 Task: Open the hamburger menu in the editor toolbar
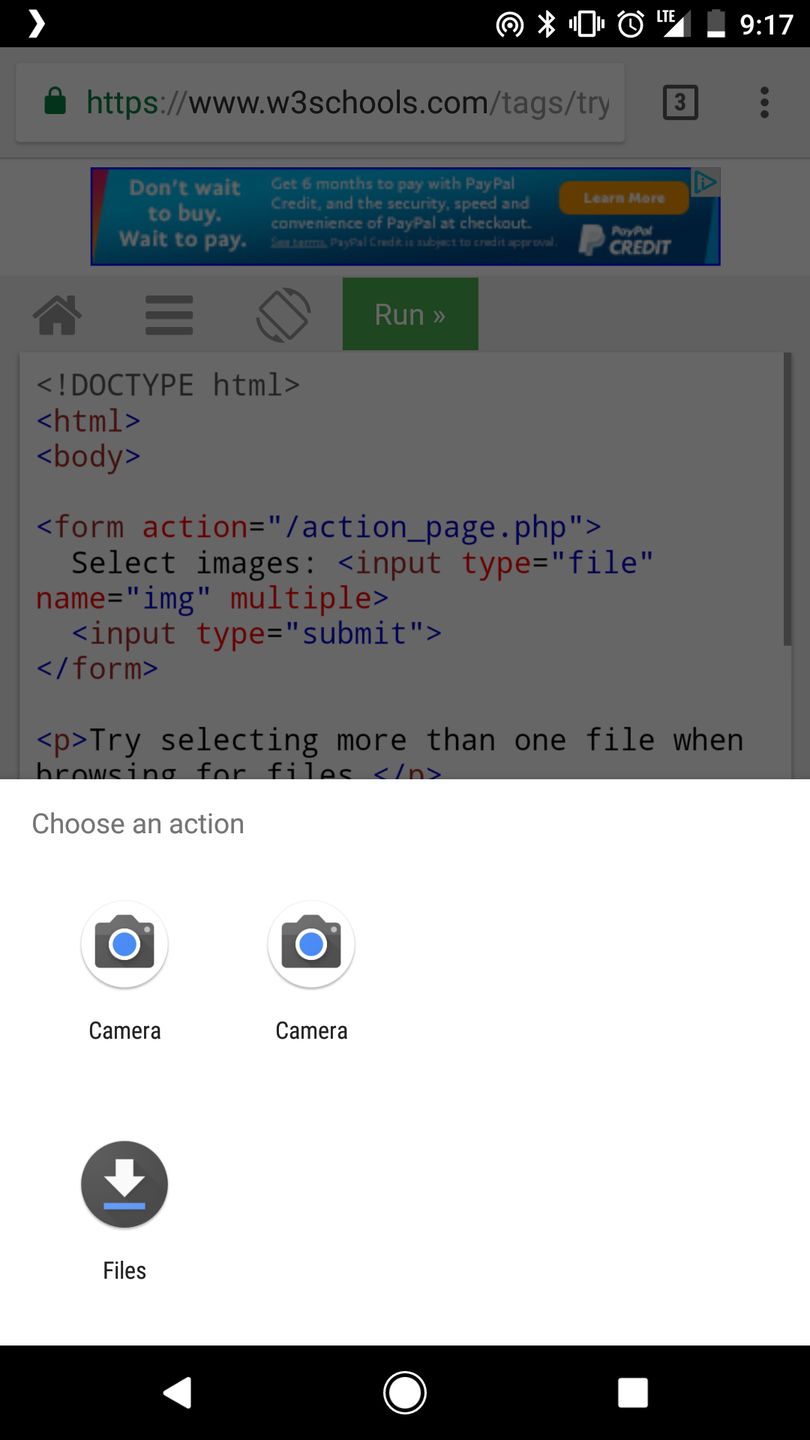168,314
